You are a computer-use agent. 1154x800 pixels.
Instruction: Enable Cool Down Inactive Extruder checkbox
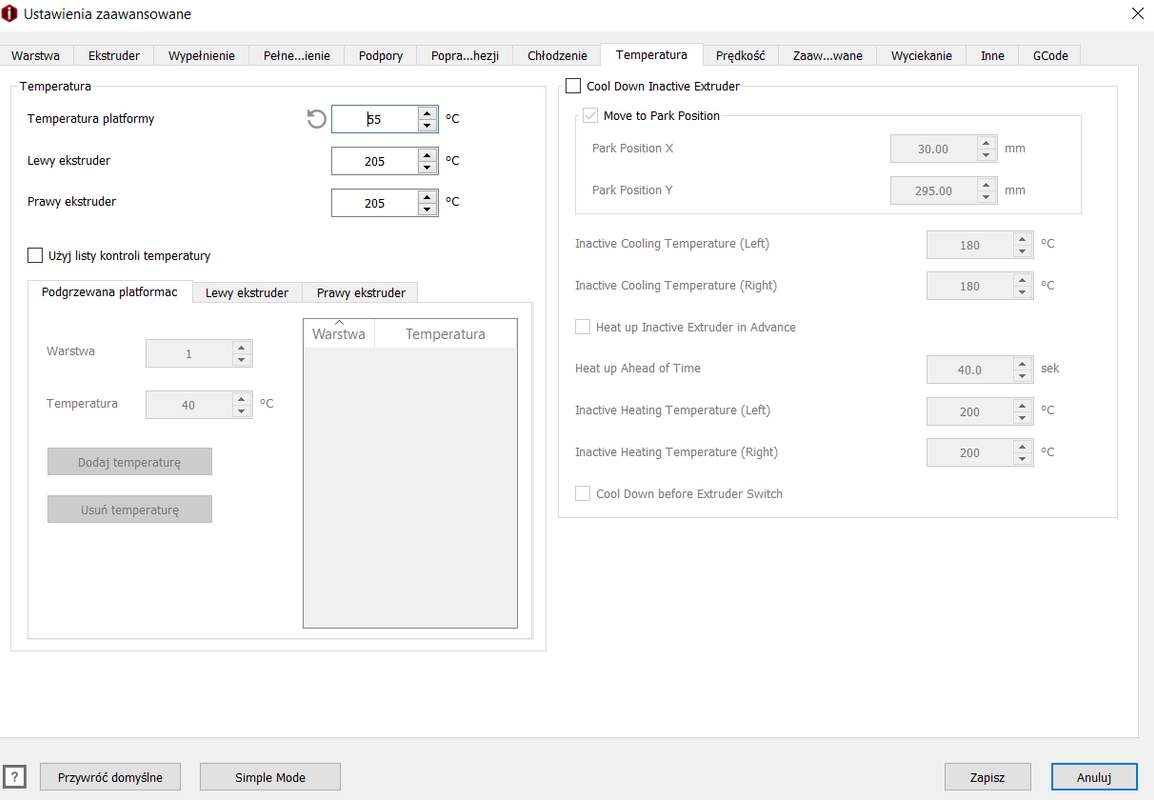573,86
